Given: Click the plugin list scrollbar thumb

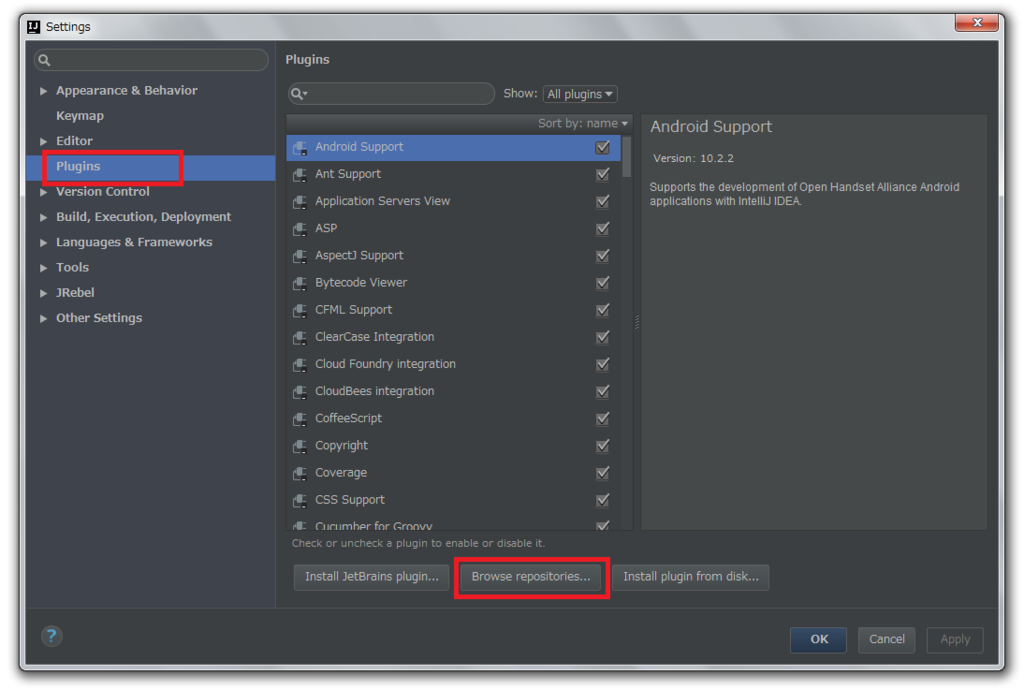Looking at the screenshot, I should (x=627, y=157).
